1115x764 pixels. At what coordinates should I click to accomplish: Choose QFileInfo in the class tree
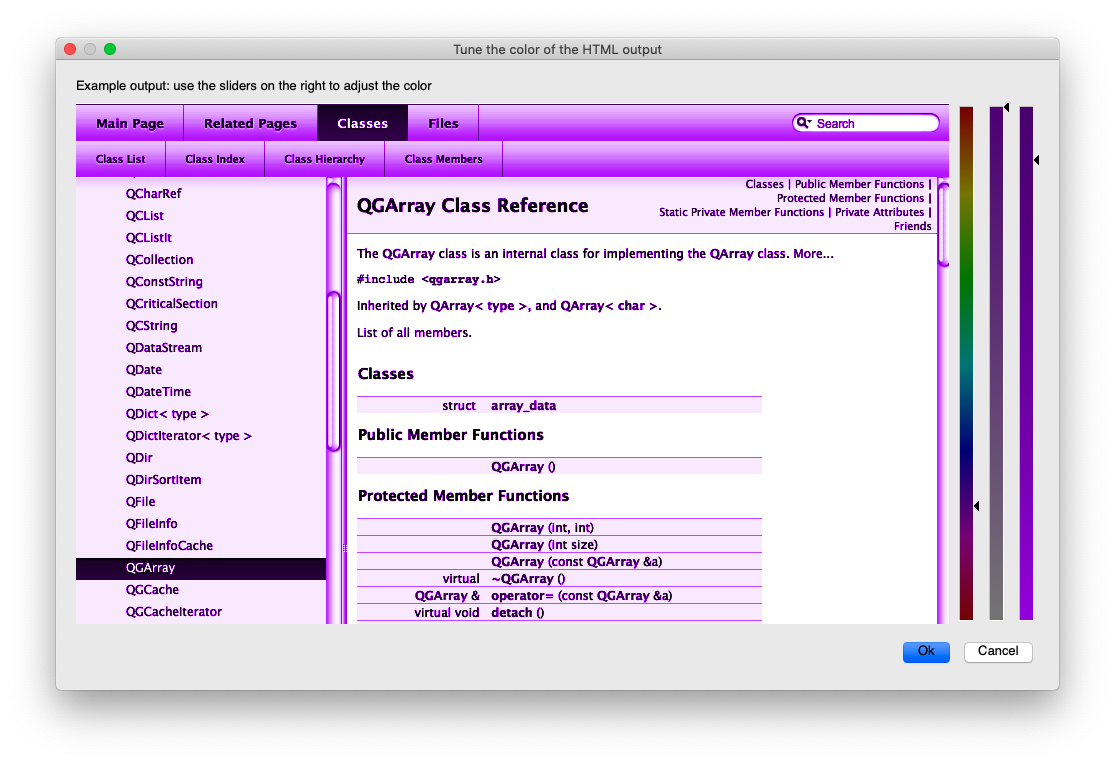(151, 524)
